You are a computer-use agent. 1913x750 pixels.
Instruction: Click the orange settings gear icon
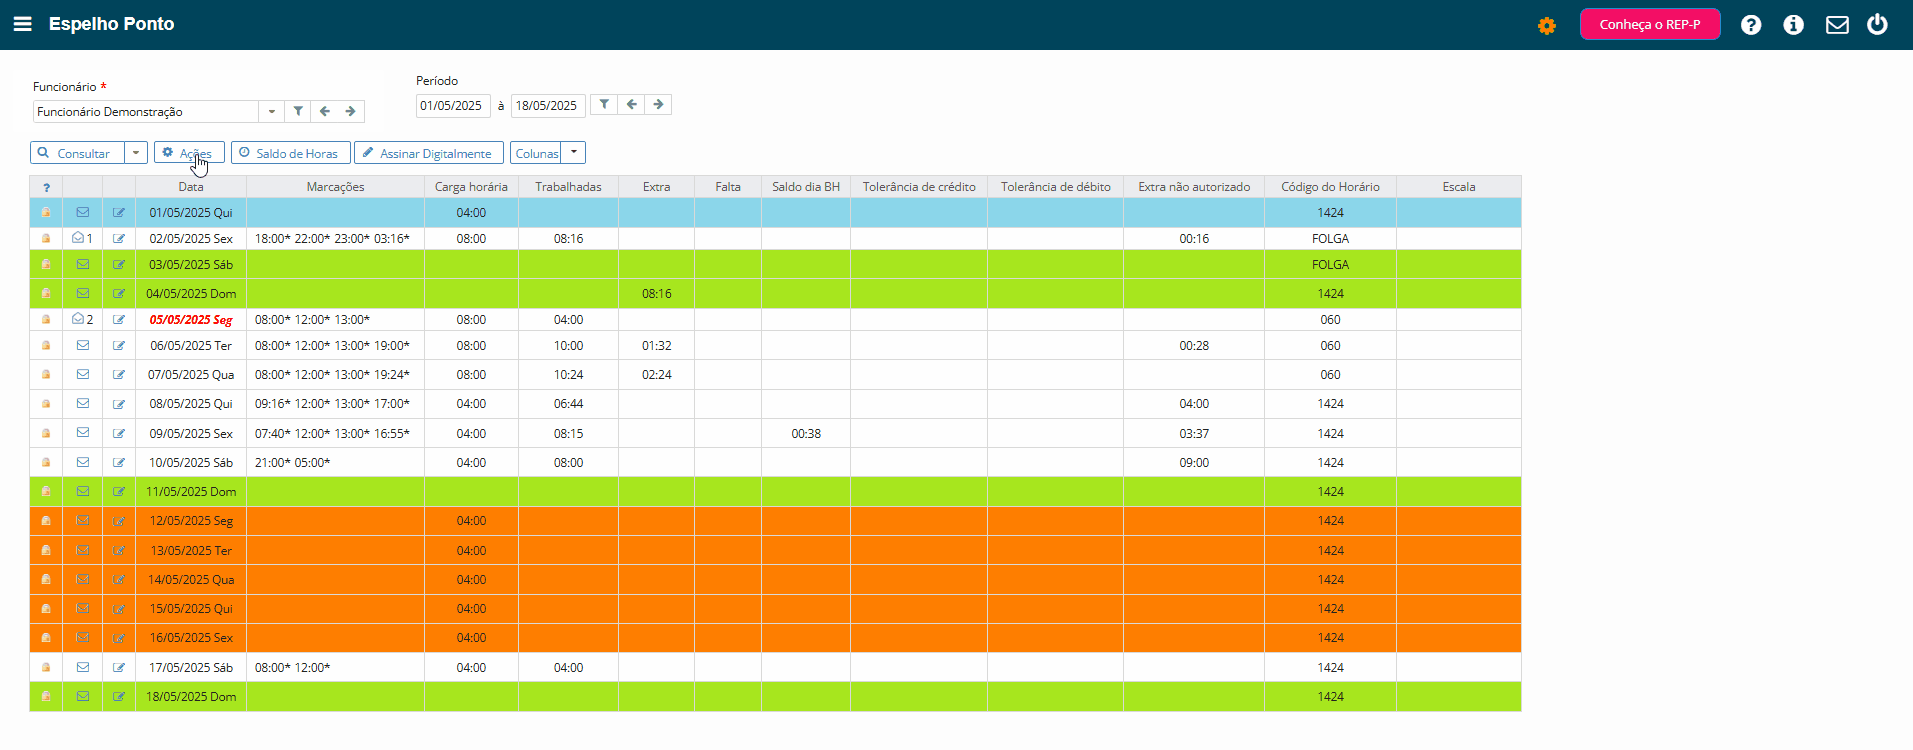tap(1547, 26)
